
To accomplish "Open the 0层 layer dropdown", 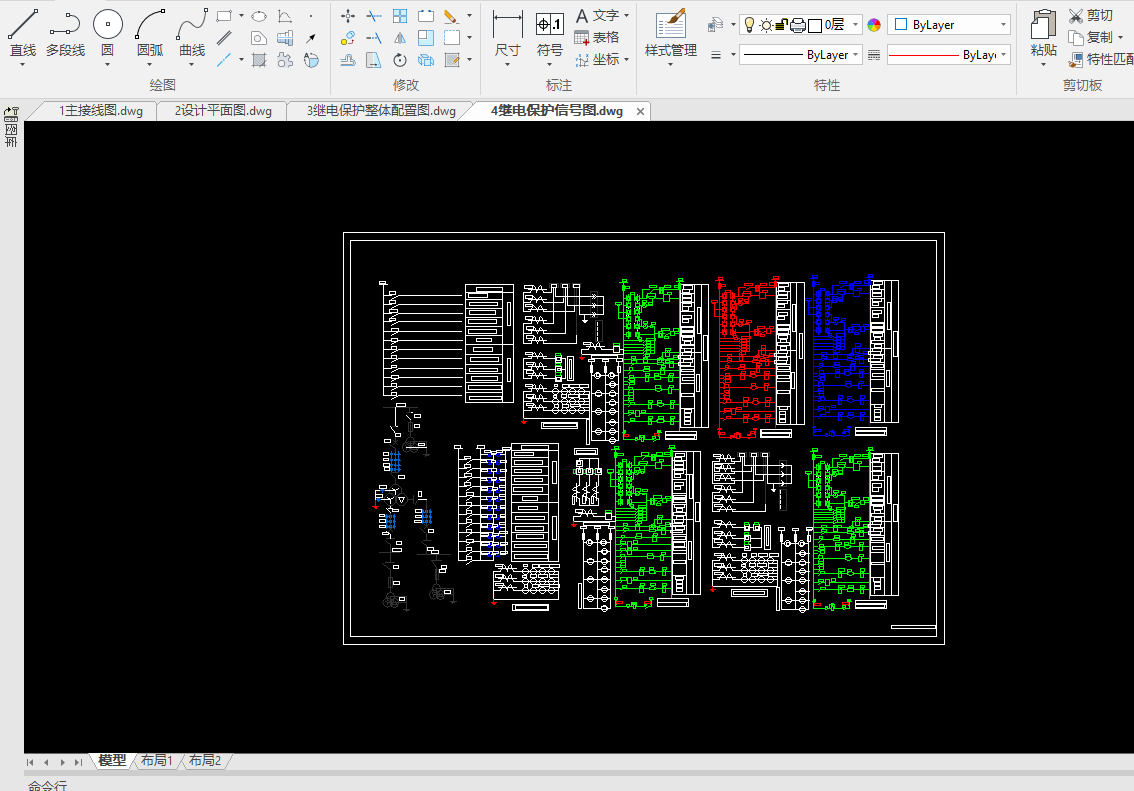I will click(x=856, y=25).
